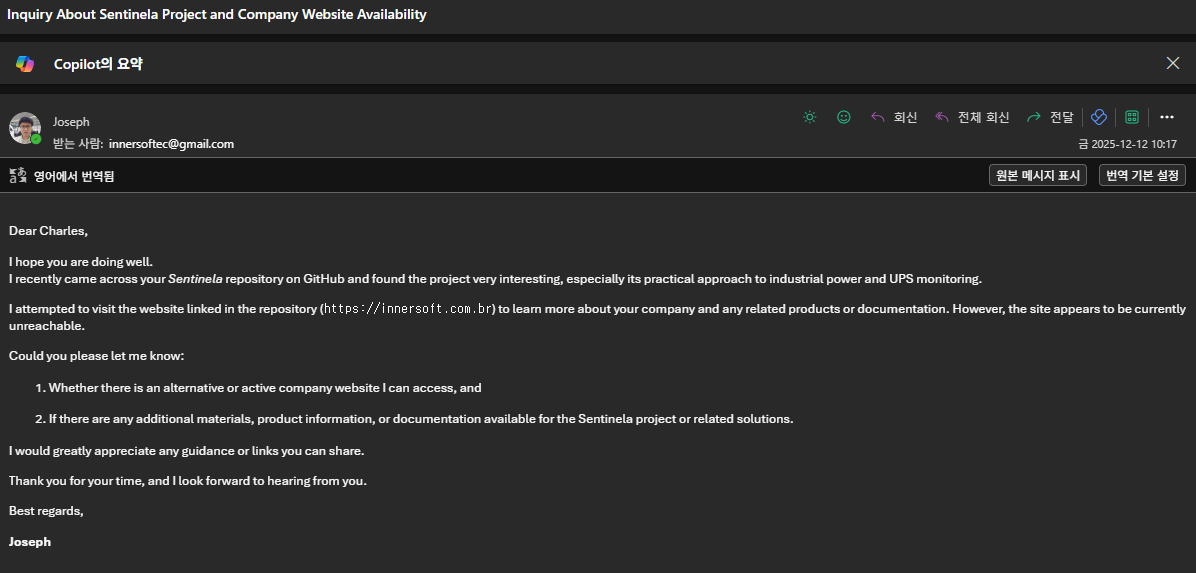The width and height of the screenshot is (1196, 573).
Task: Open 번역 기본 설정 preferences
Action: coord(1142,175)
